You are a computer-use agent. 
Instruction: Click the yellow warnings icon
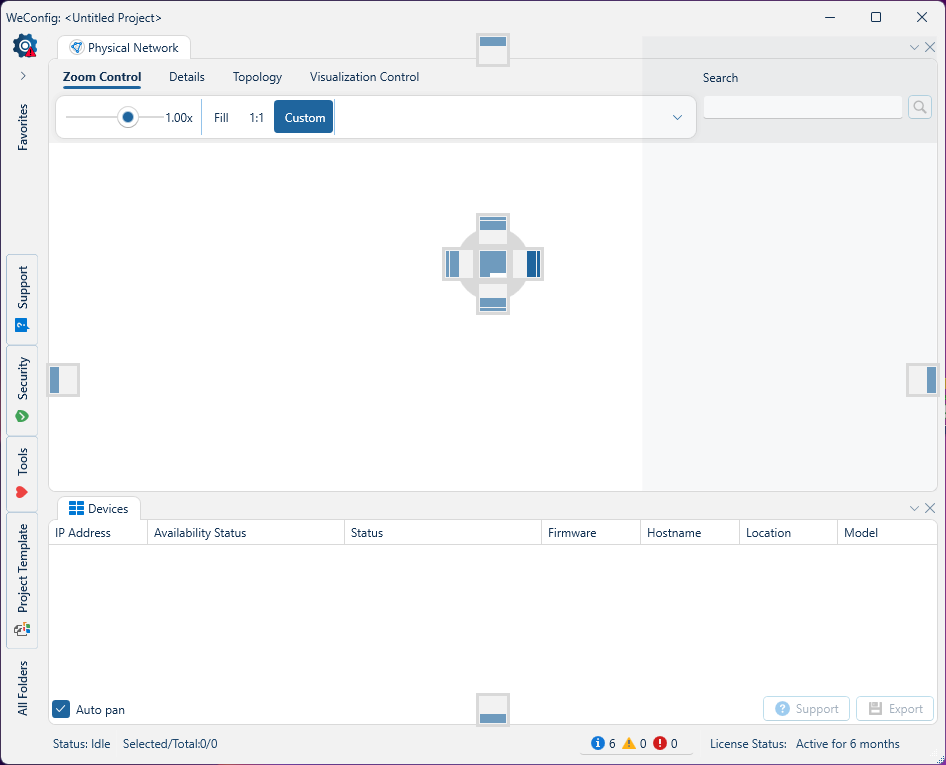coord(629,743)
